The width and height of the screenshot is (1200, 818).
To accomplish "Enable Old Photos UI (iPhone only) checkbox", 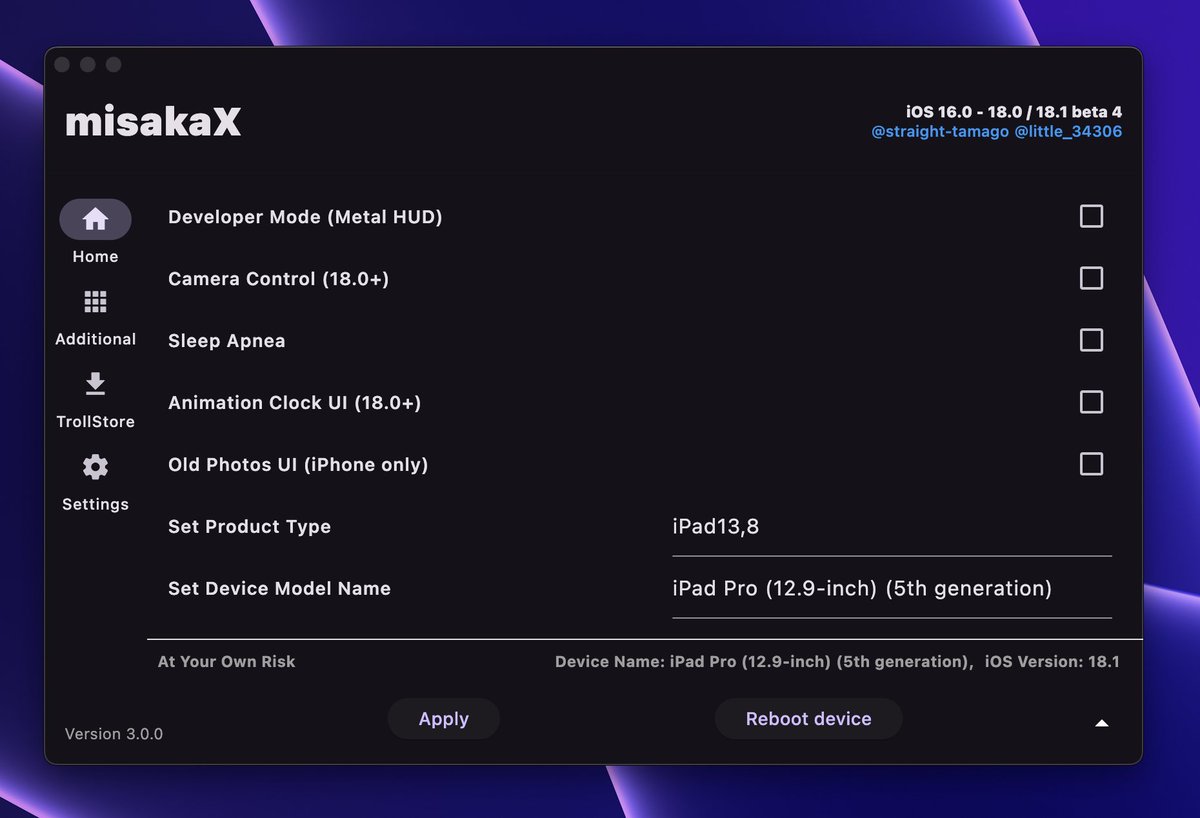I will [x=1091, y=464].
